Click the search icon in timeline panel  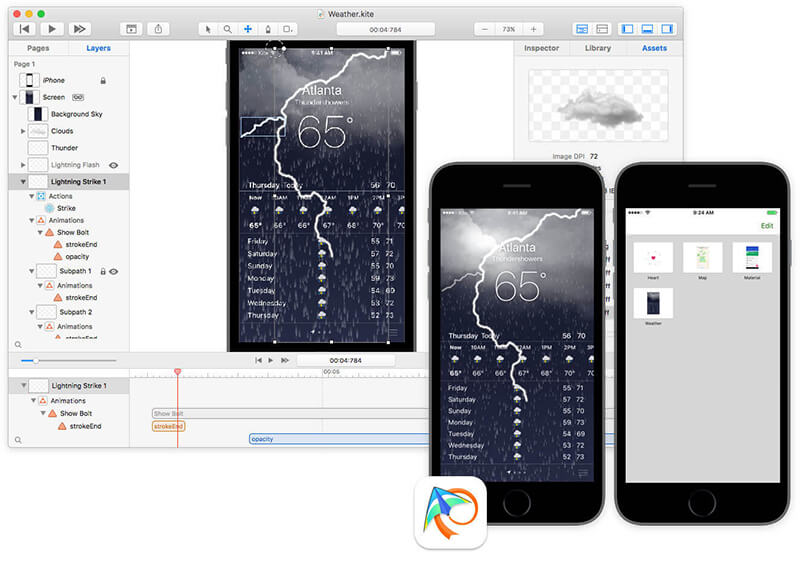(18, 440)
